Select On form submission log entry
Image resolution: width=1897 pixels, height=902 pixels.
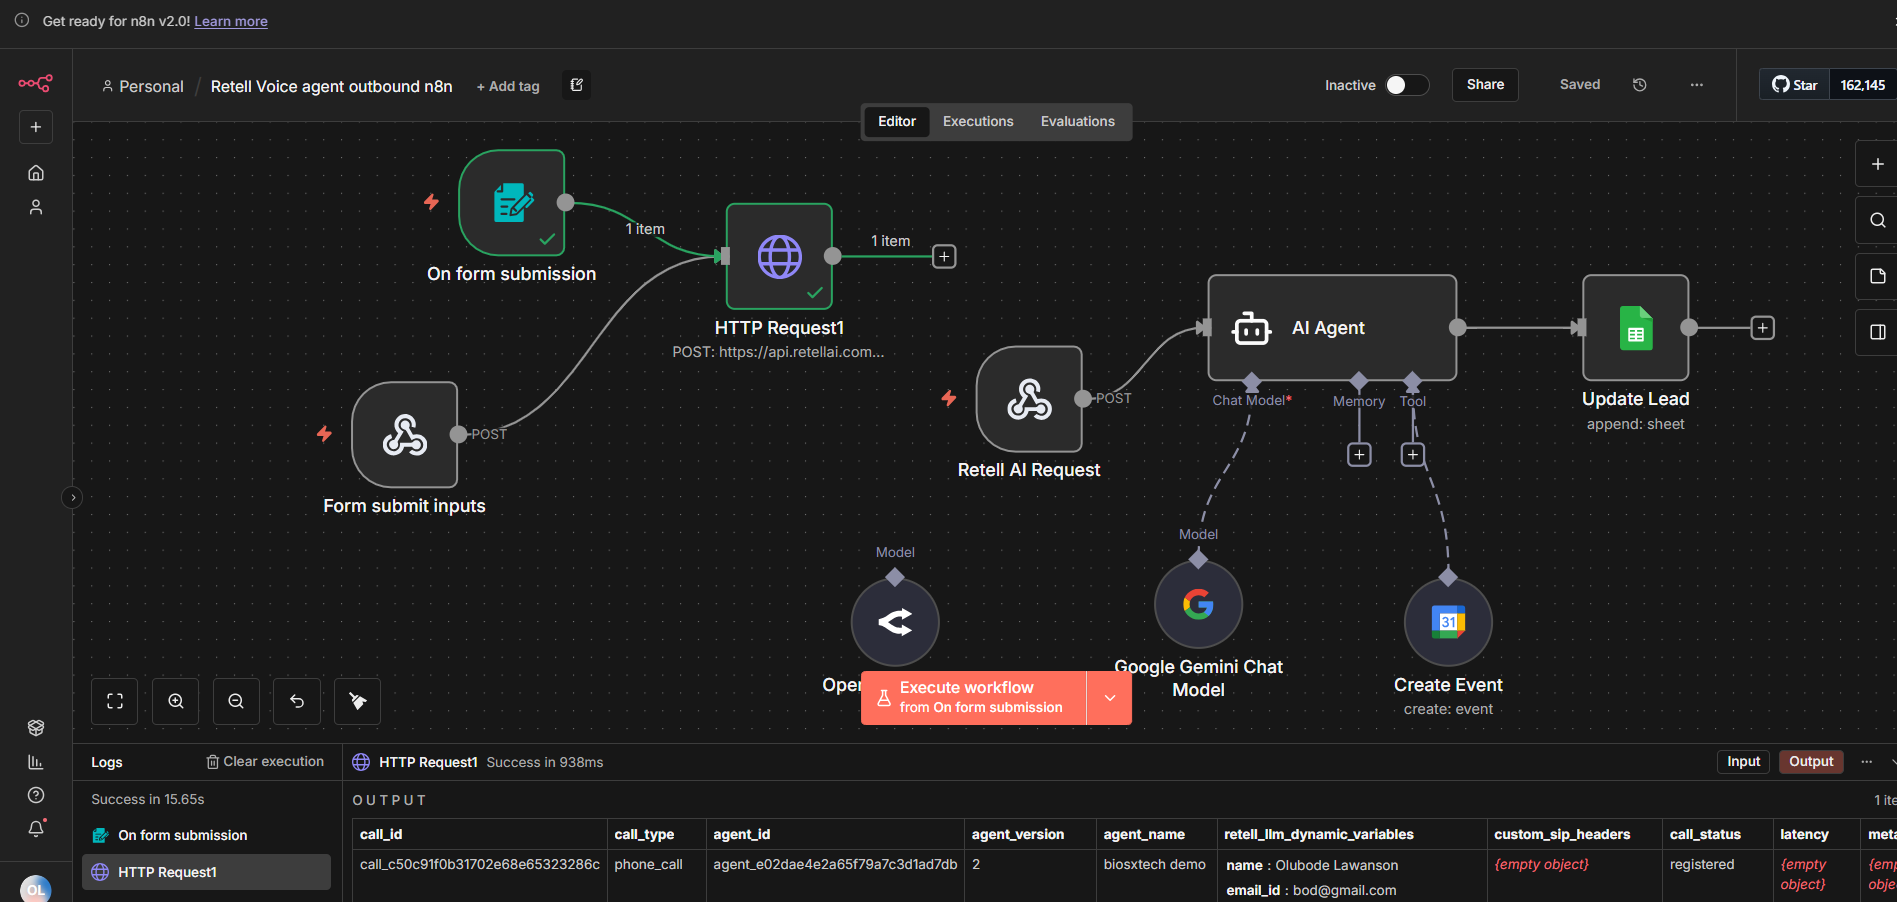[x=182, y=835]
